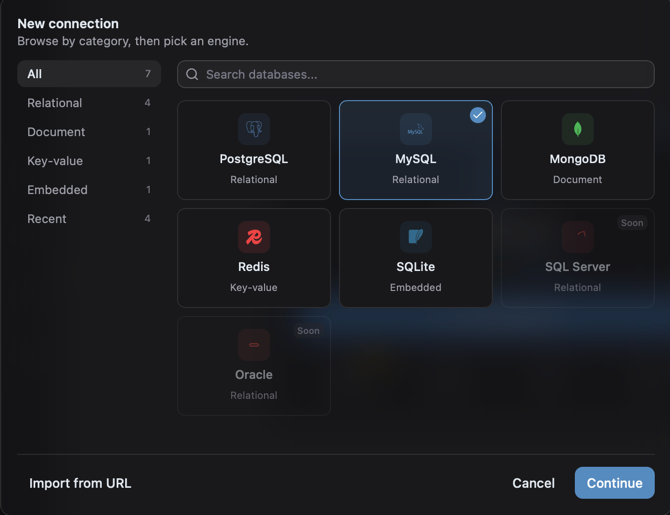
Task: Show Recent connections category
Action: pyautogui.click(x=89, y=219)
